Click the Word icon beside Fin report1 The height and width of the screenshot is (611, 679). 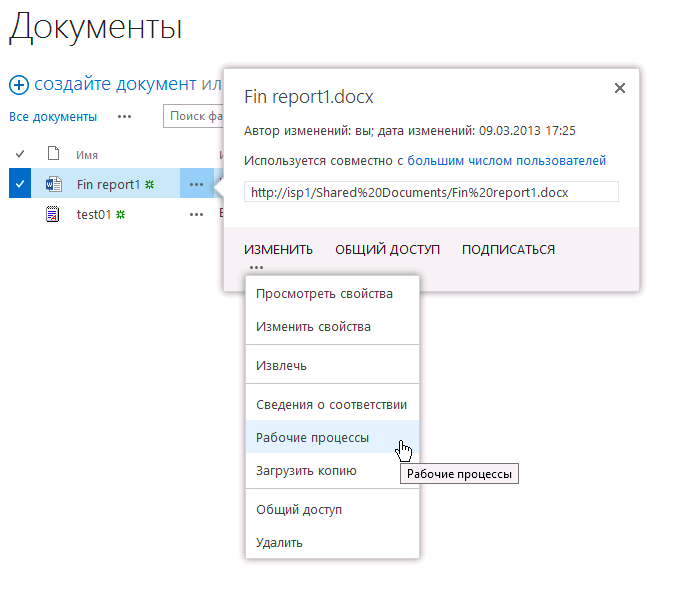pyautogui.click(x=54, y=184)
